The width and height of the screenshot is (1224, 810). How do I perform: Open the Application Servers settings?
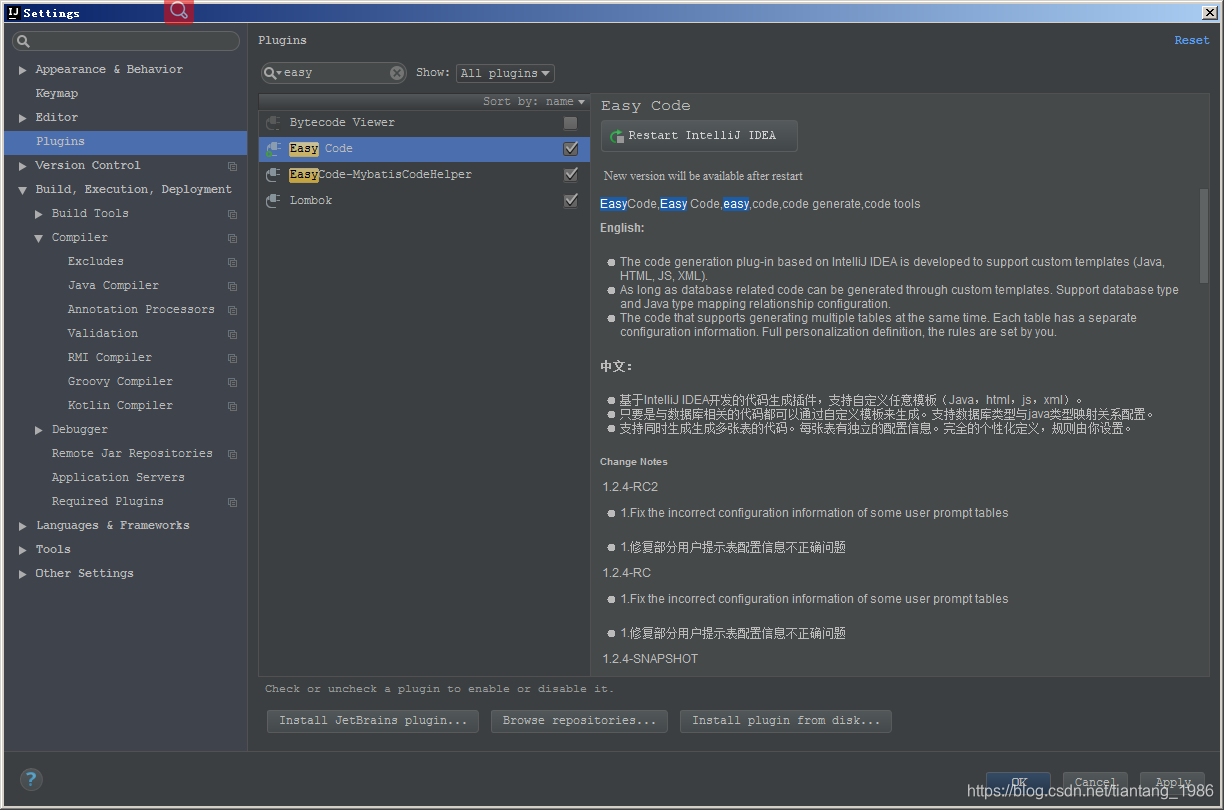point(118,478)
